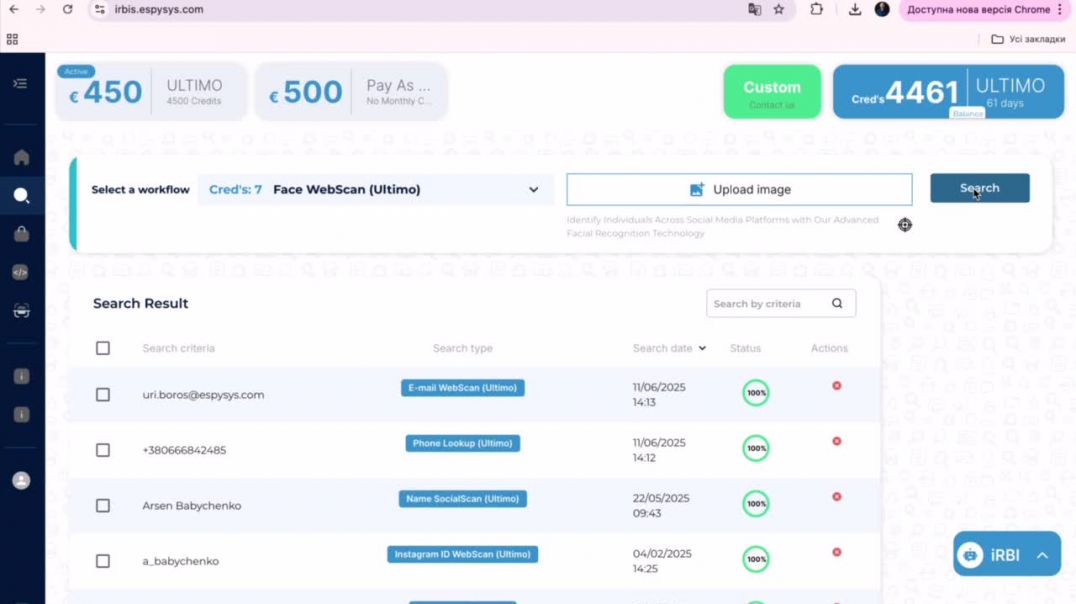This screenshot has width=1076, height=604.
Task: Delete the a_babychenko search row
Action: (x=837, y=553)
